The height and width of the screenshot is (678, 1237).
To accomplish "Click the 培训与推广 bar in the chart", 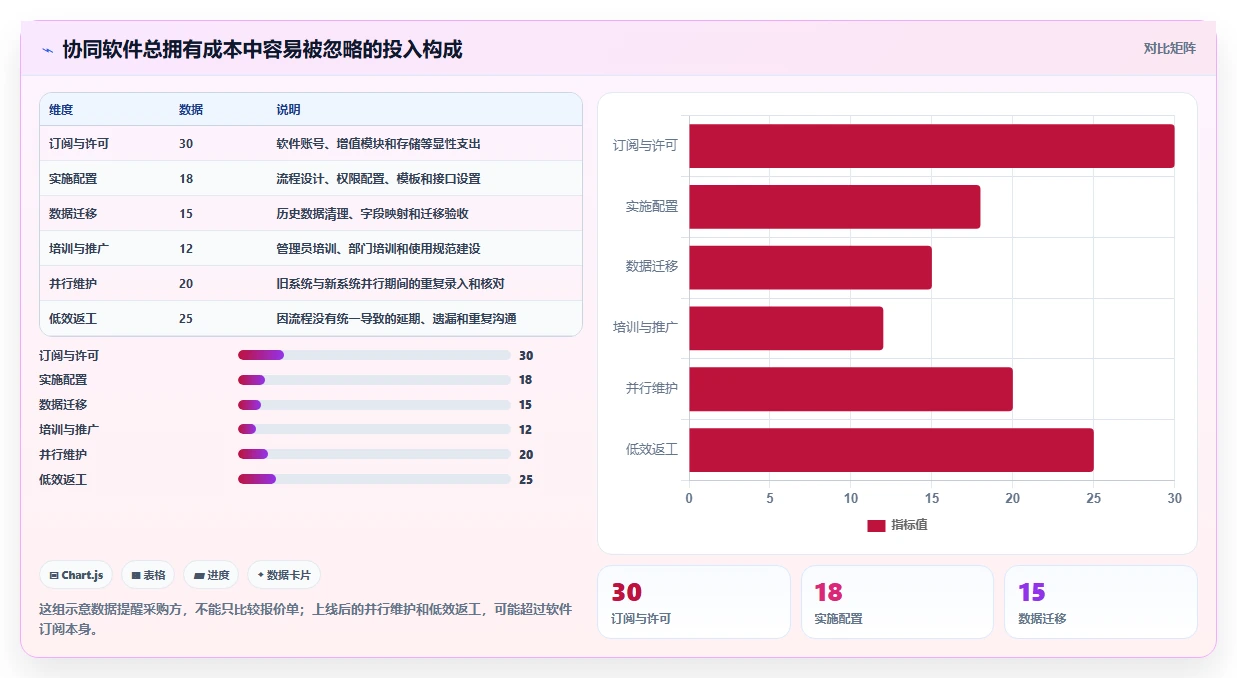I will point(786,328).
